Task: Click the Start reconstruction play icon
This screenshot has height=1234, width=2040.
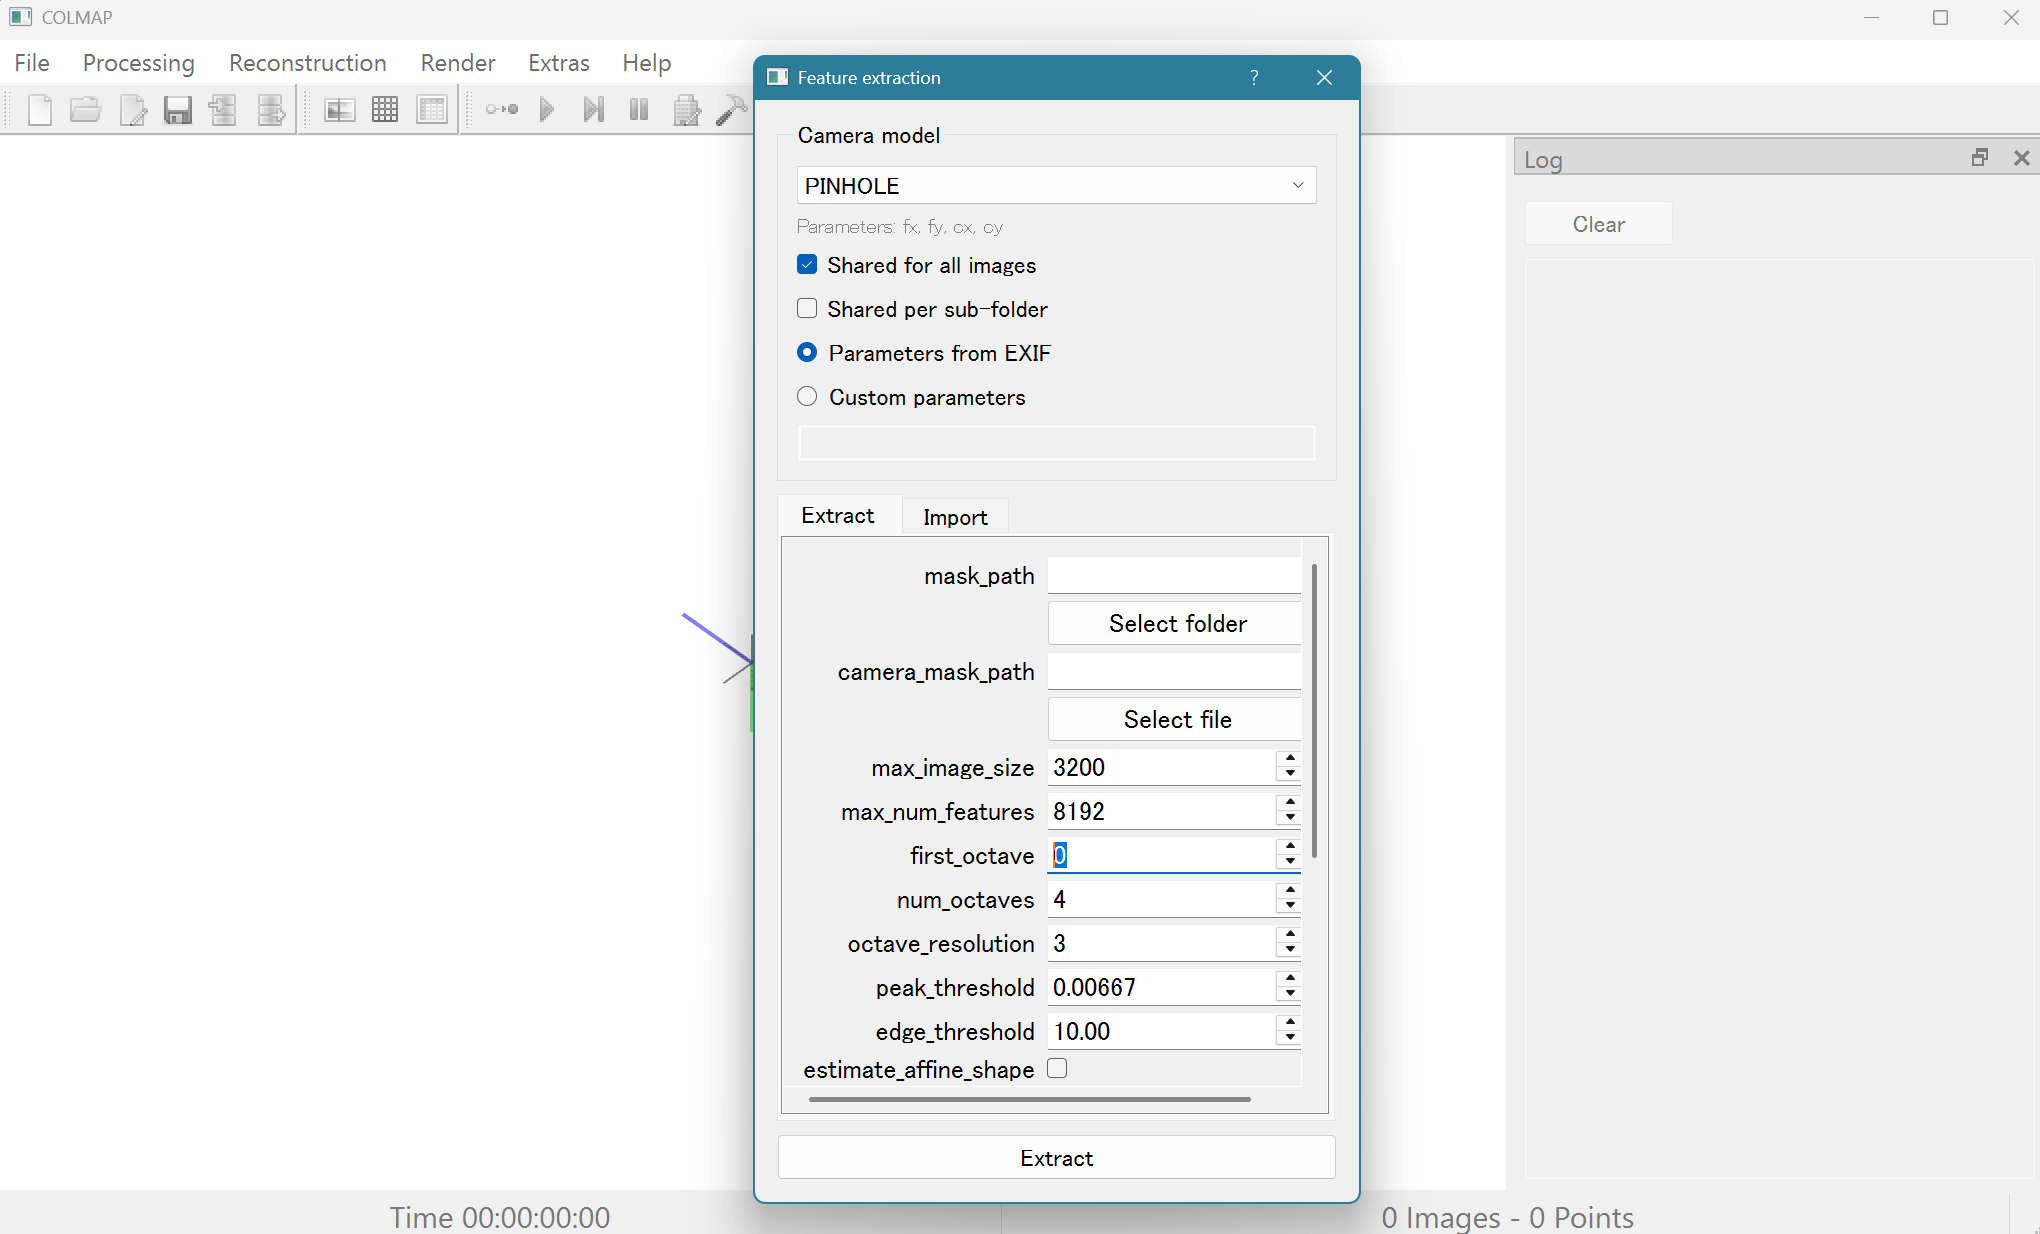Action: [x=546, y=110]
